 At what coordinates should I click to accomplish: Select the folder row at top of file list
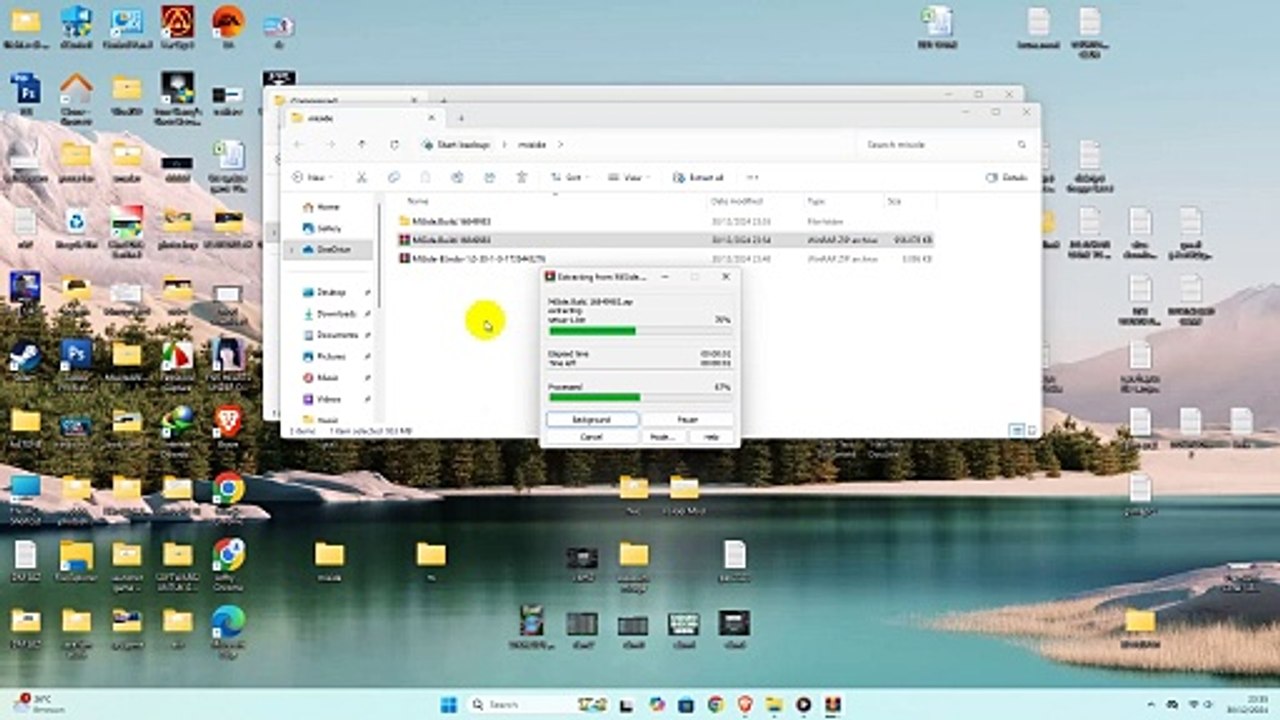(665, 221)
